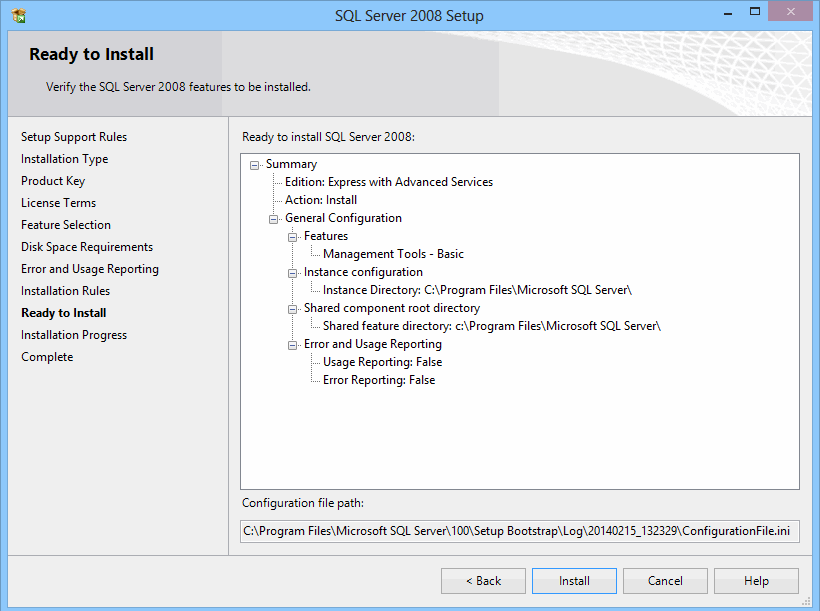
Task: Select Management Tools - Basic row
Action: [x=393, y=254]
